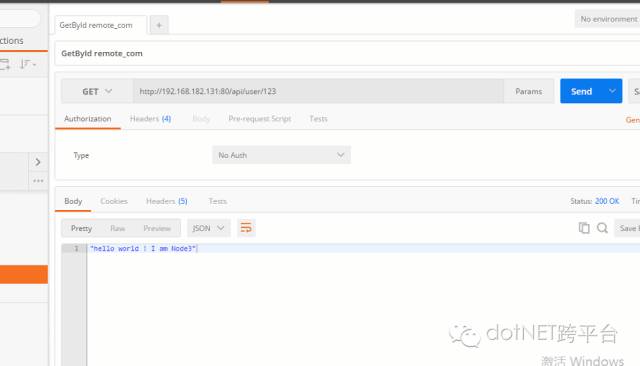This screenshot has width=640, height=366.
Task: Click the request URL input field
Action: point(318,91)
